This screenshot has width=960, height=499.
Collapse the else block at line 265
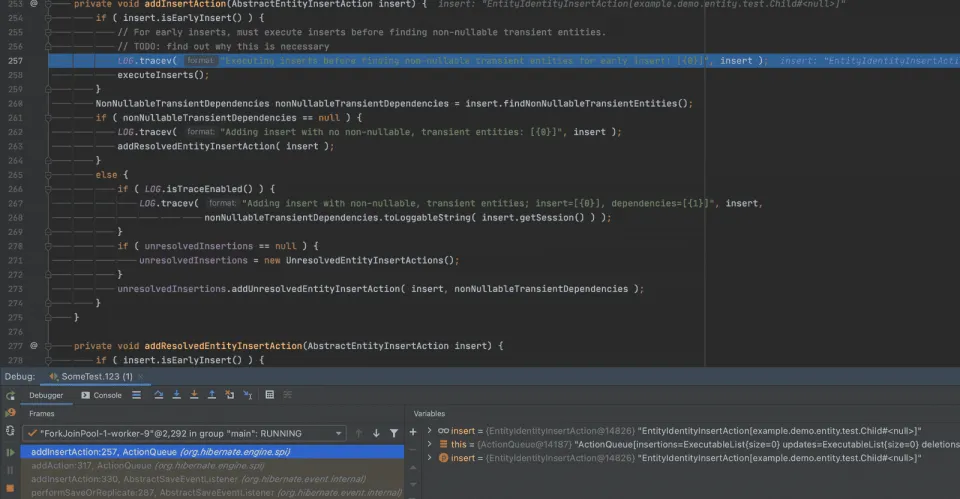(x=48, y=174)
